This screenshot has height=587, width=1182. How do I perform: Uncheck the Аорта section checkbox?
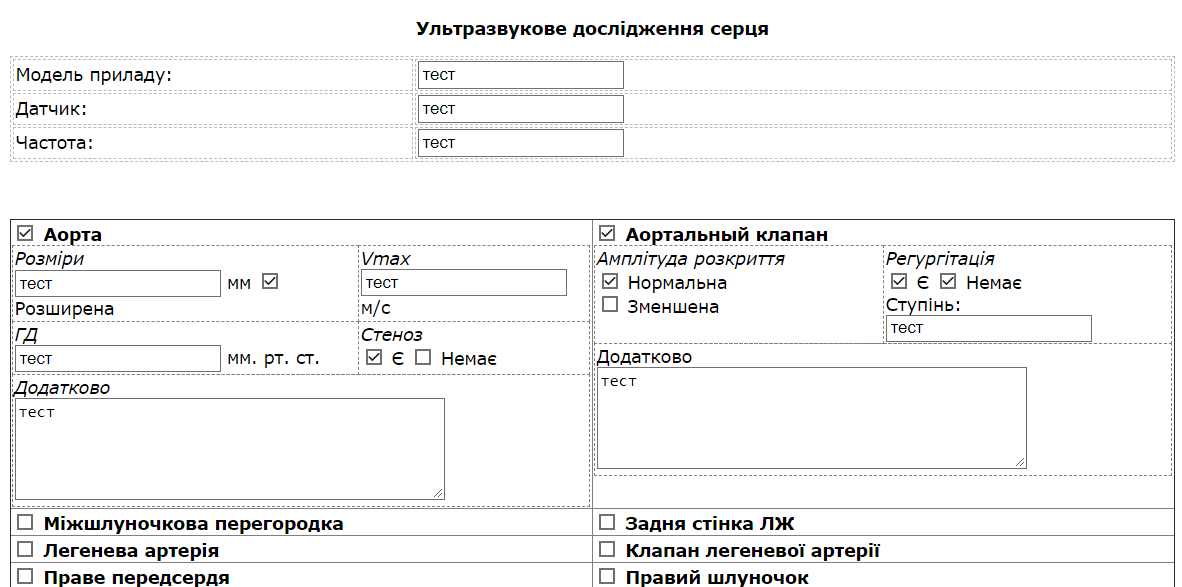point(25,234)
